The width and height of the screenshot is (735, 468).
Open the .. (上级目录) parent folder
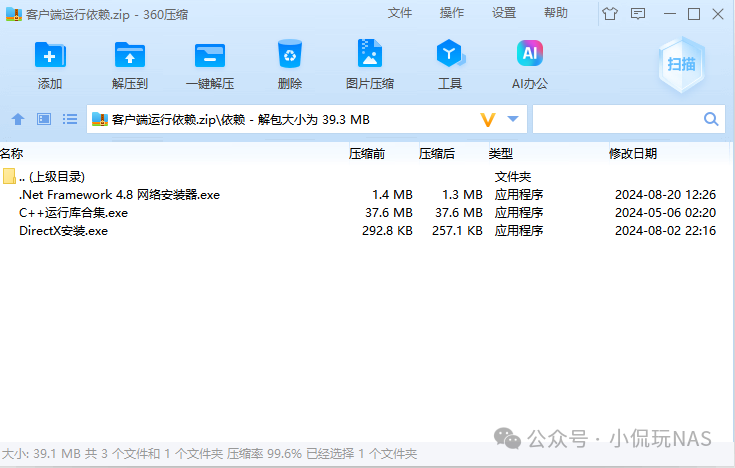(51, 177)
